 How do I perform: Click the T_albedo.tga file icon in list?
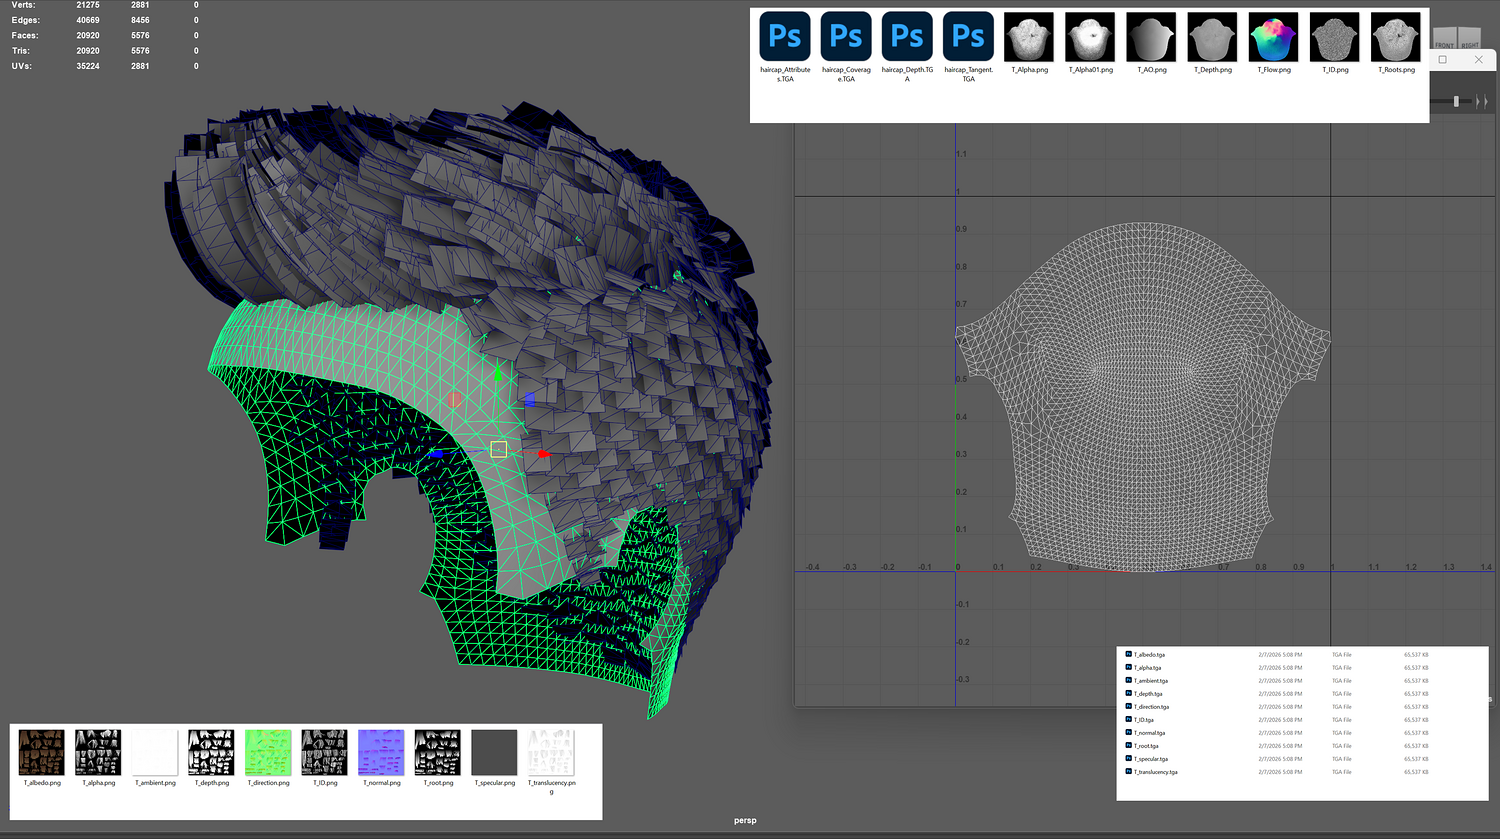click(x=1129, y=655)
